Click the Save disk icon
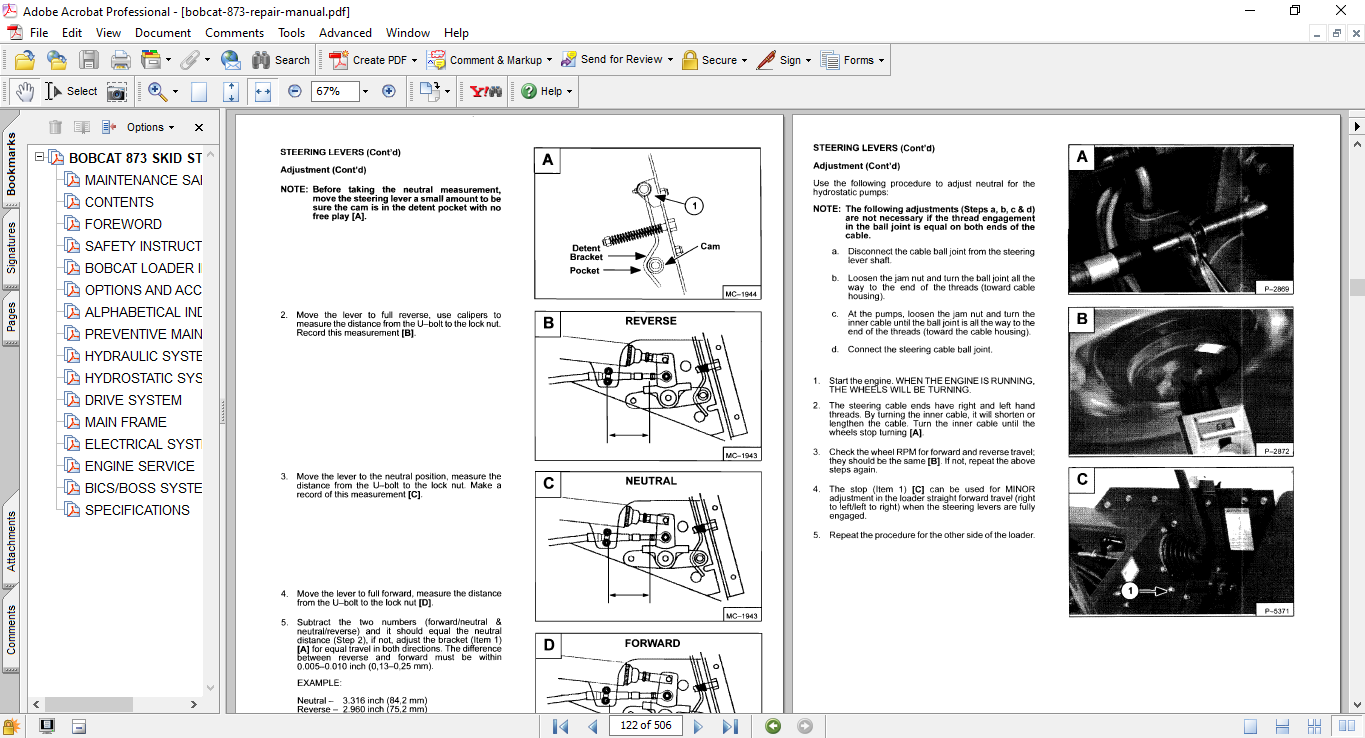 coord(88,60)
